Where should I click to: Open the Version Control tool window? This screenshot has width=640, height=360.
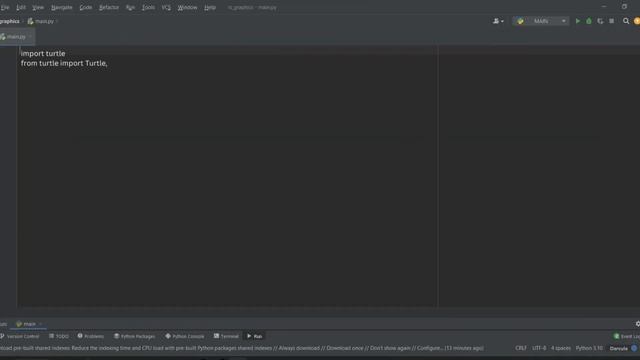[x=20, y=336]
